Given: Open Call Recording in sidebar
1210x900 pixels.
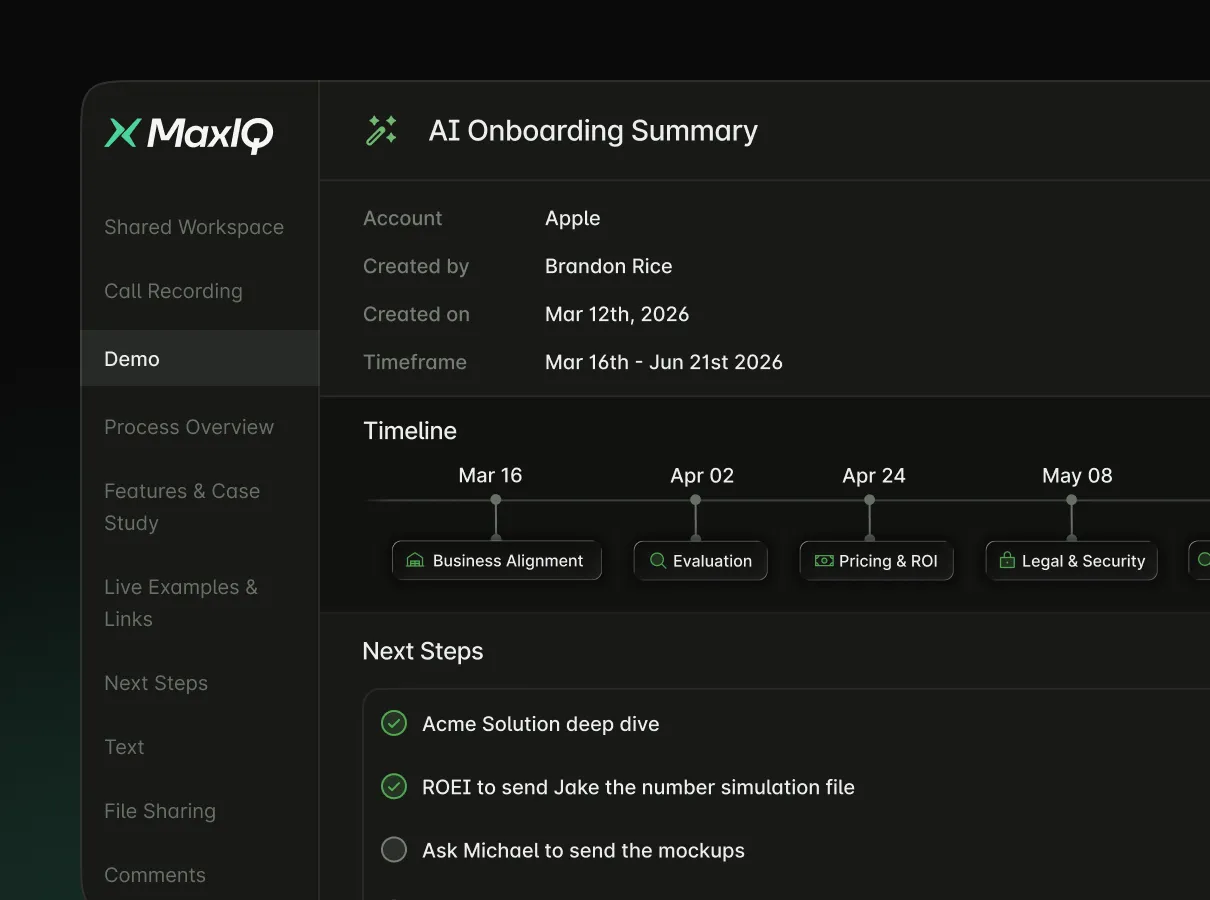Looking at the screenshot, I should (x=173, y=291).
